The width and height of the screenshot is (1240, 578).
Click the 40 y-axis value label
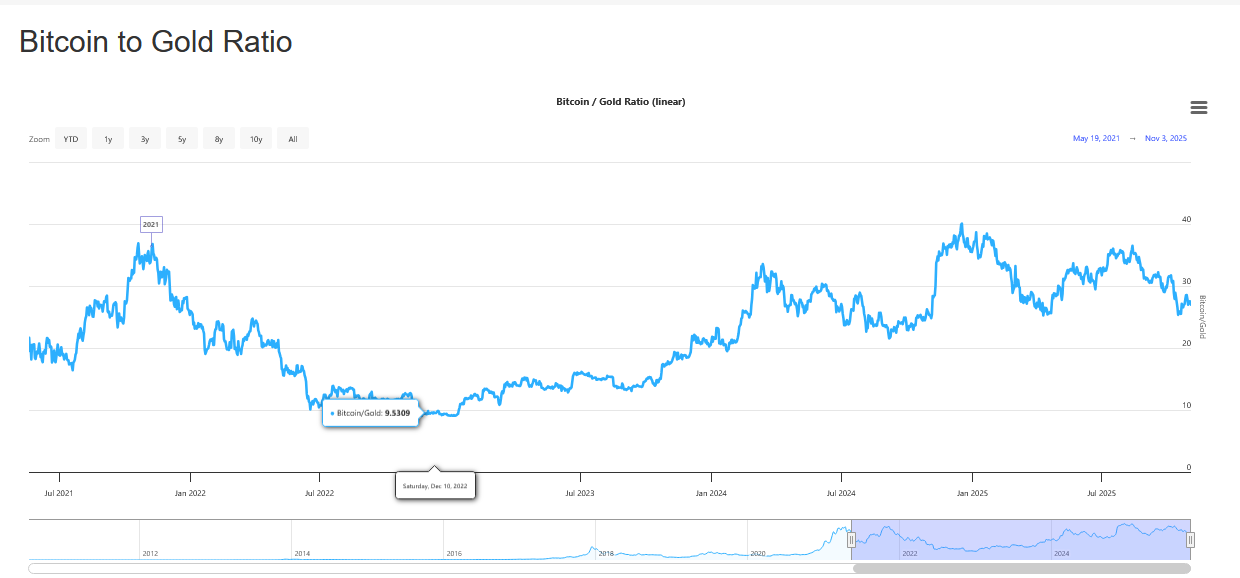(x=1186, y=219)
